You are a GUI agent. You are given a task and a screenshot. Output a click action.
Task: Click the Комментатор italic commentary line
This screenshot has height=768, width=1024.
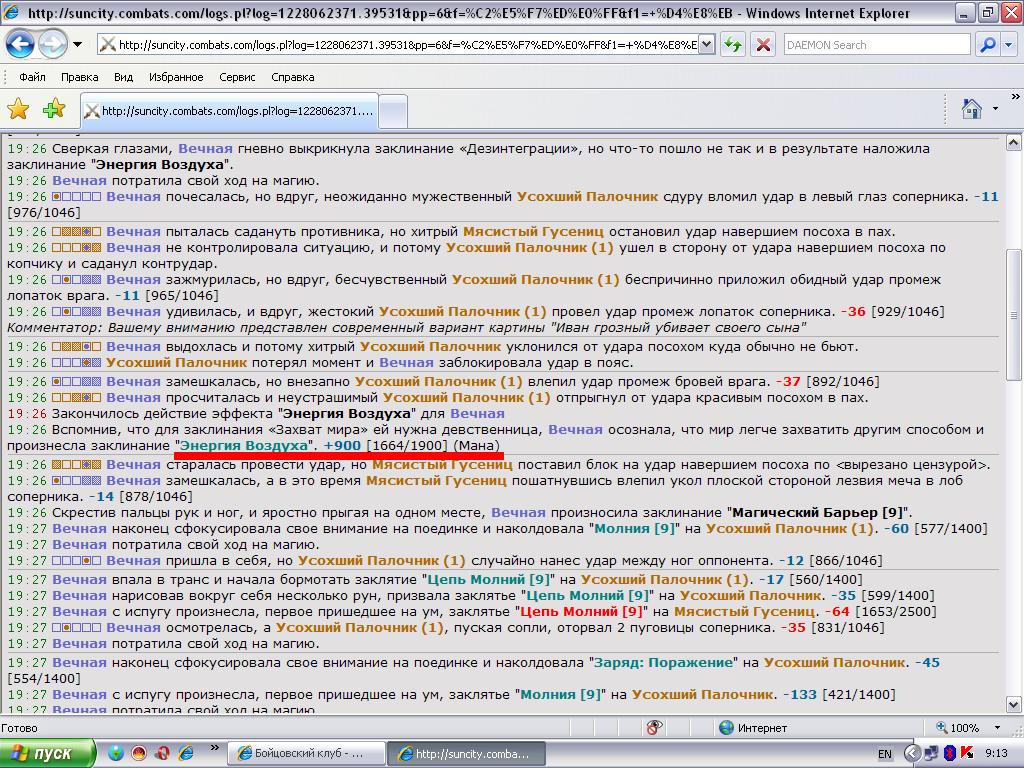(x=407, y=327)
